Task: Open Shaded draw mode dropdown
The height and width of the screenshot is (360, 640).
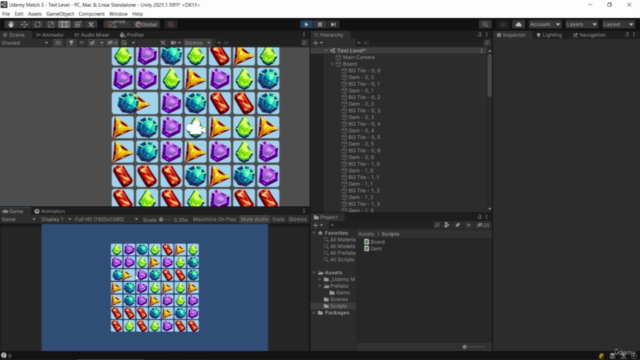Action: coord(24,43)
